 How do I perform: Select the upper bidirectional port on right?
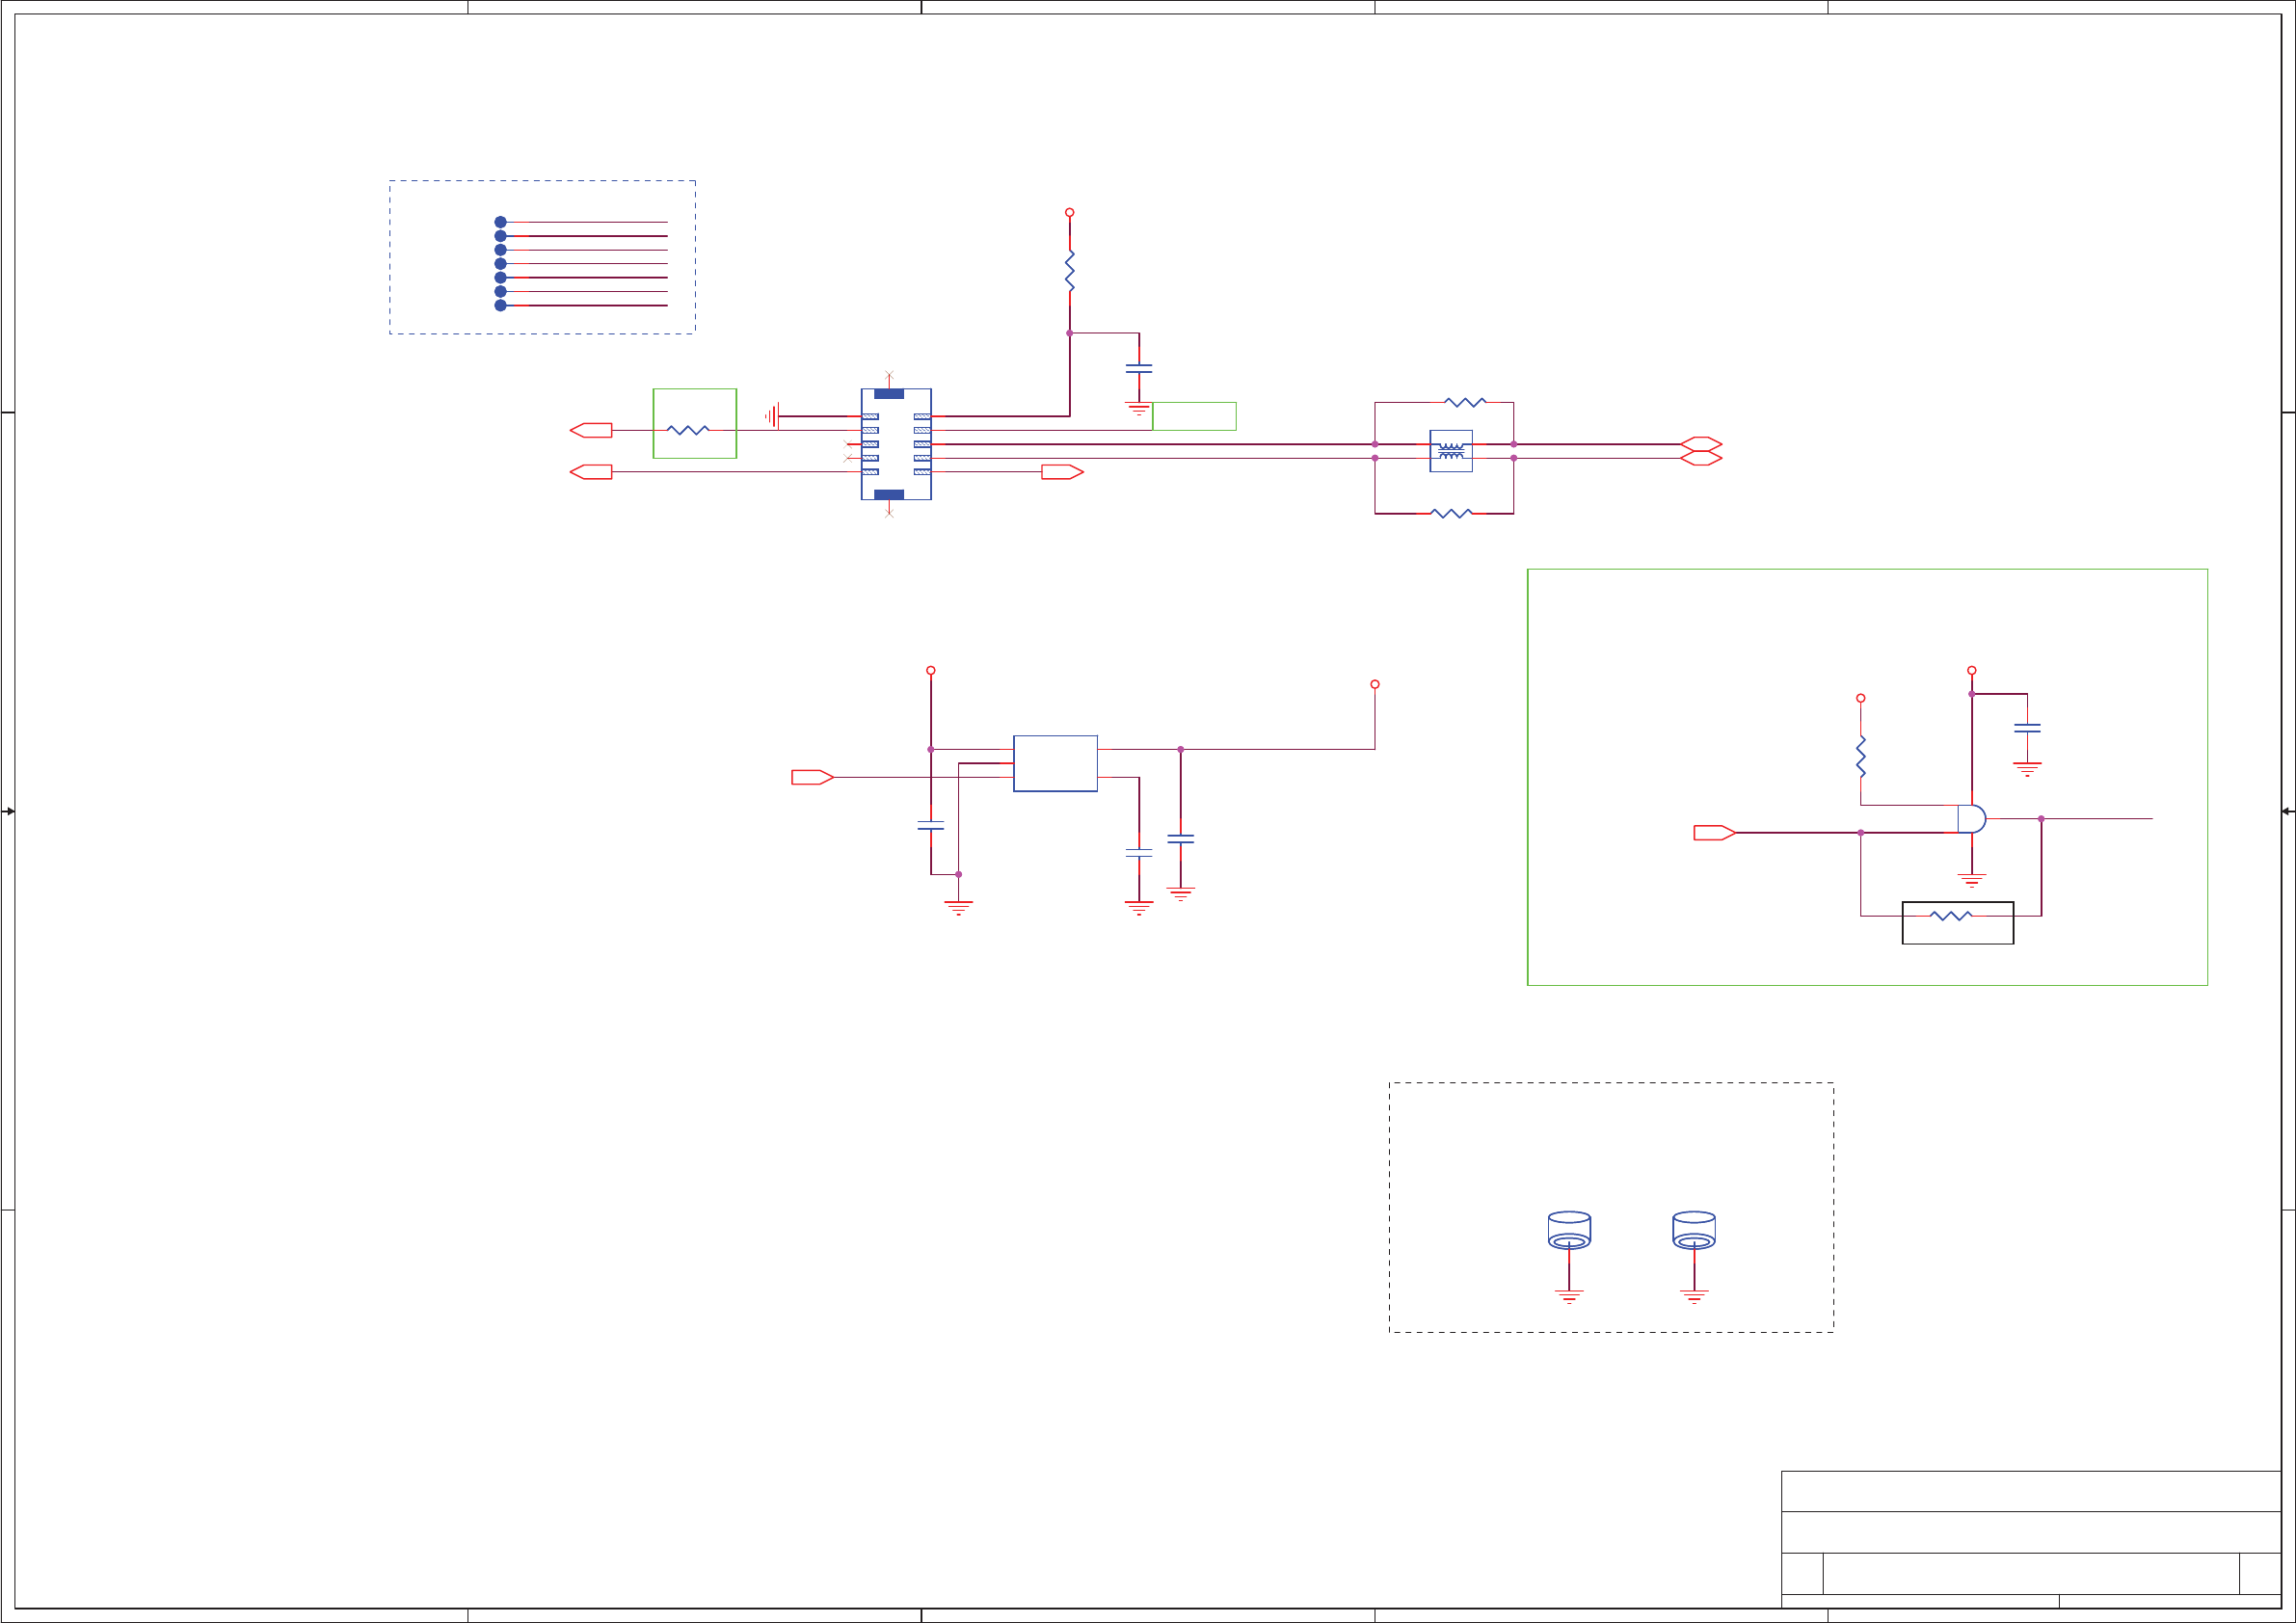coord(1700,443)
